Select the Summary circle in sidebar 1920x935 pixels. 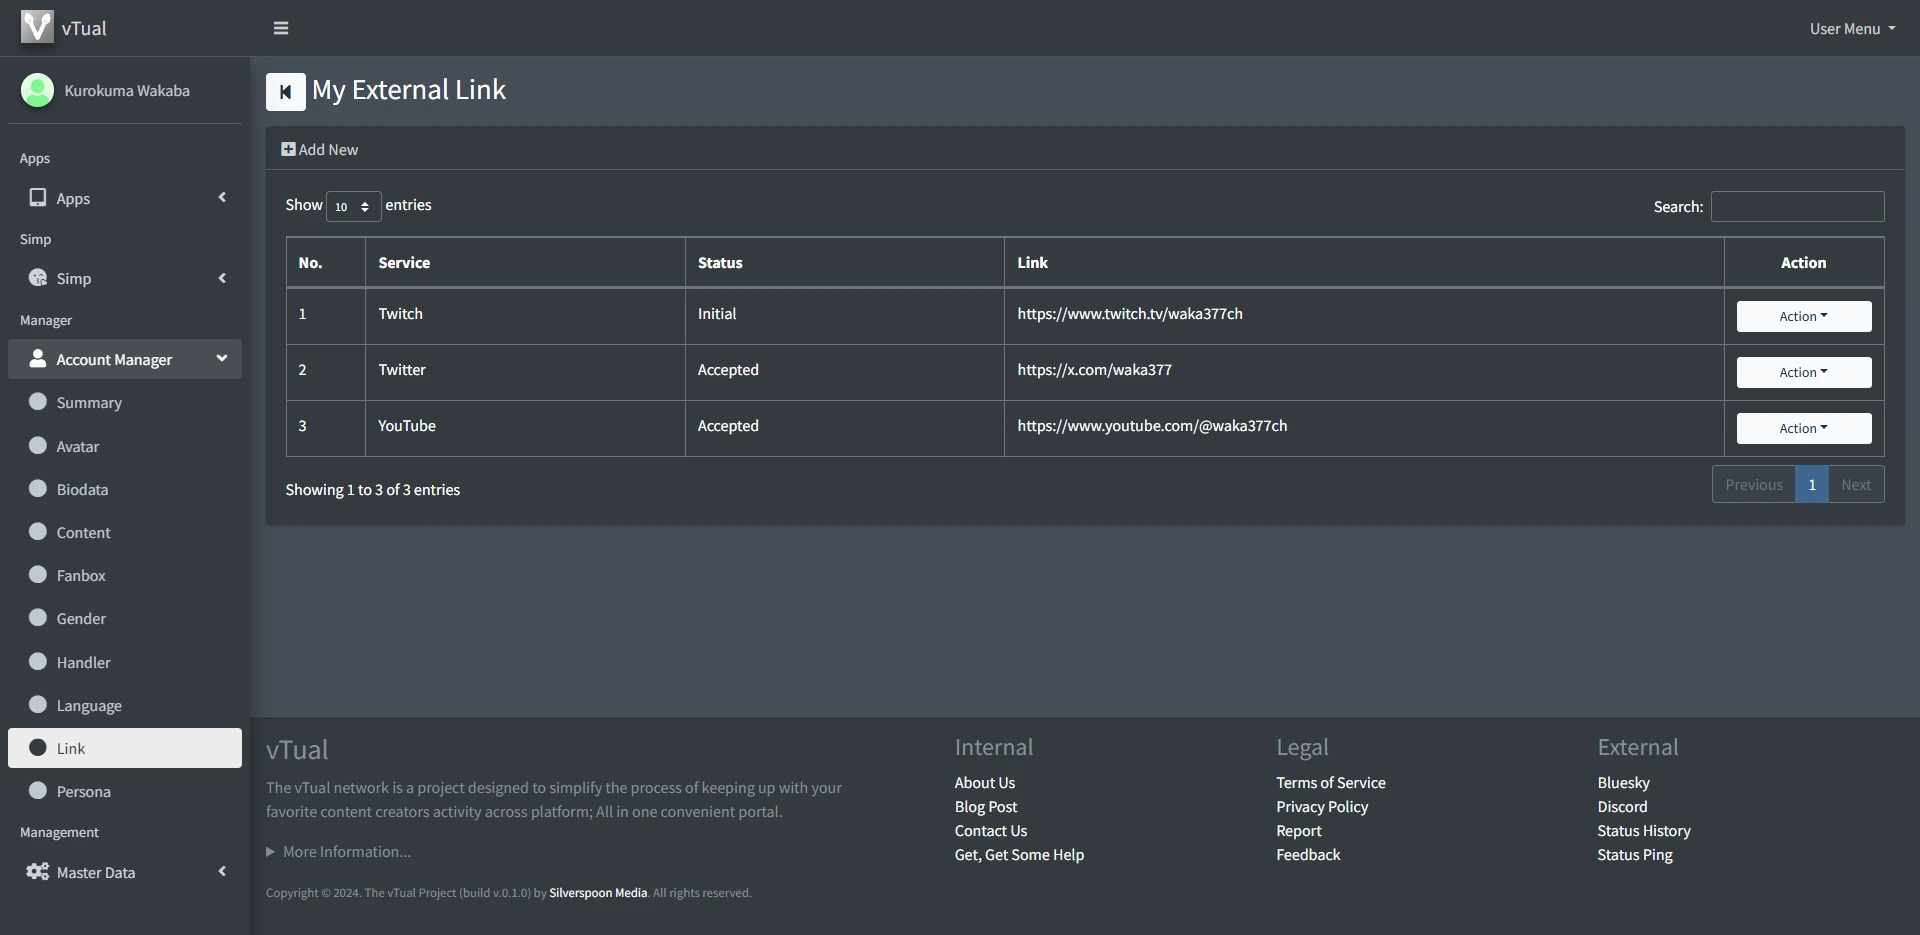[38, 402]
